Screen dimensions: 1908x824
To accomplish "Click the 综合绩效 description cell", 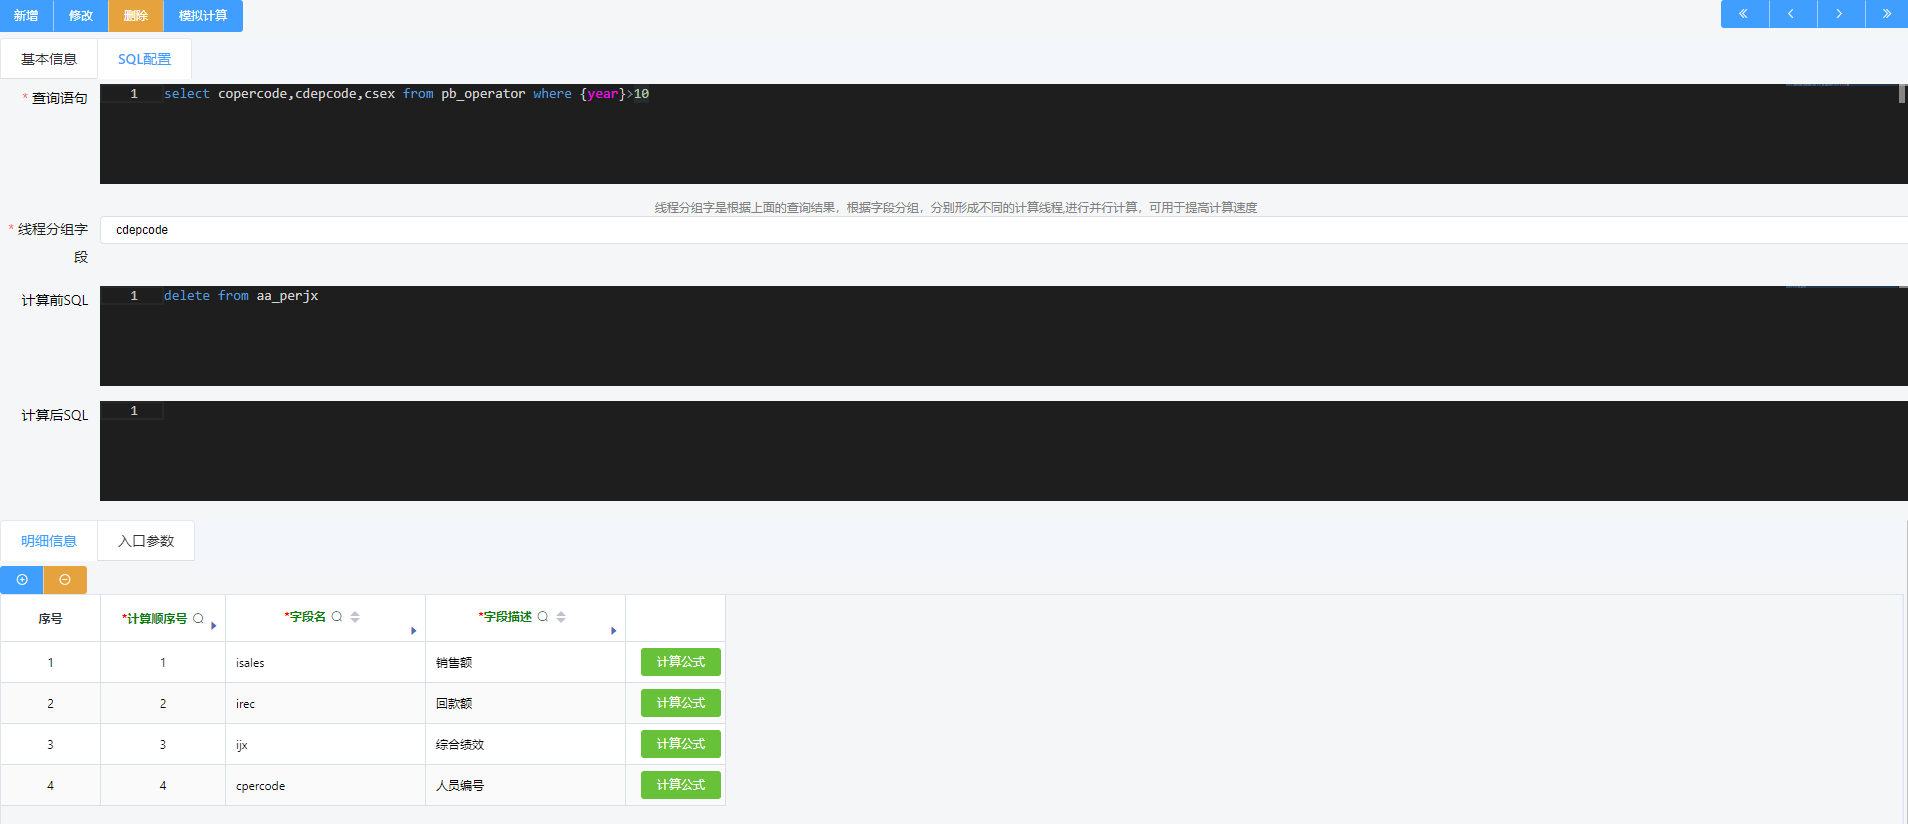I will pos(525,745).
